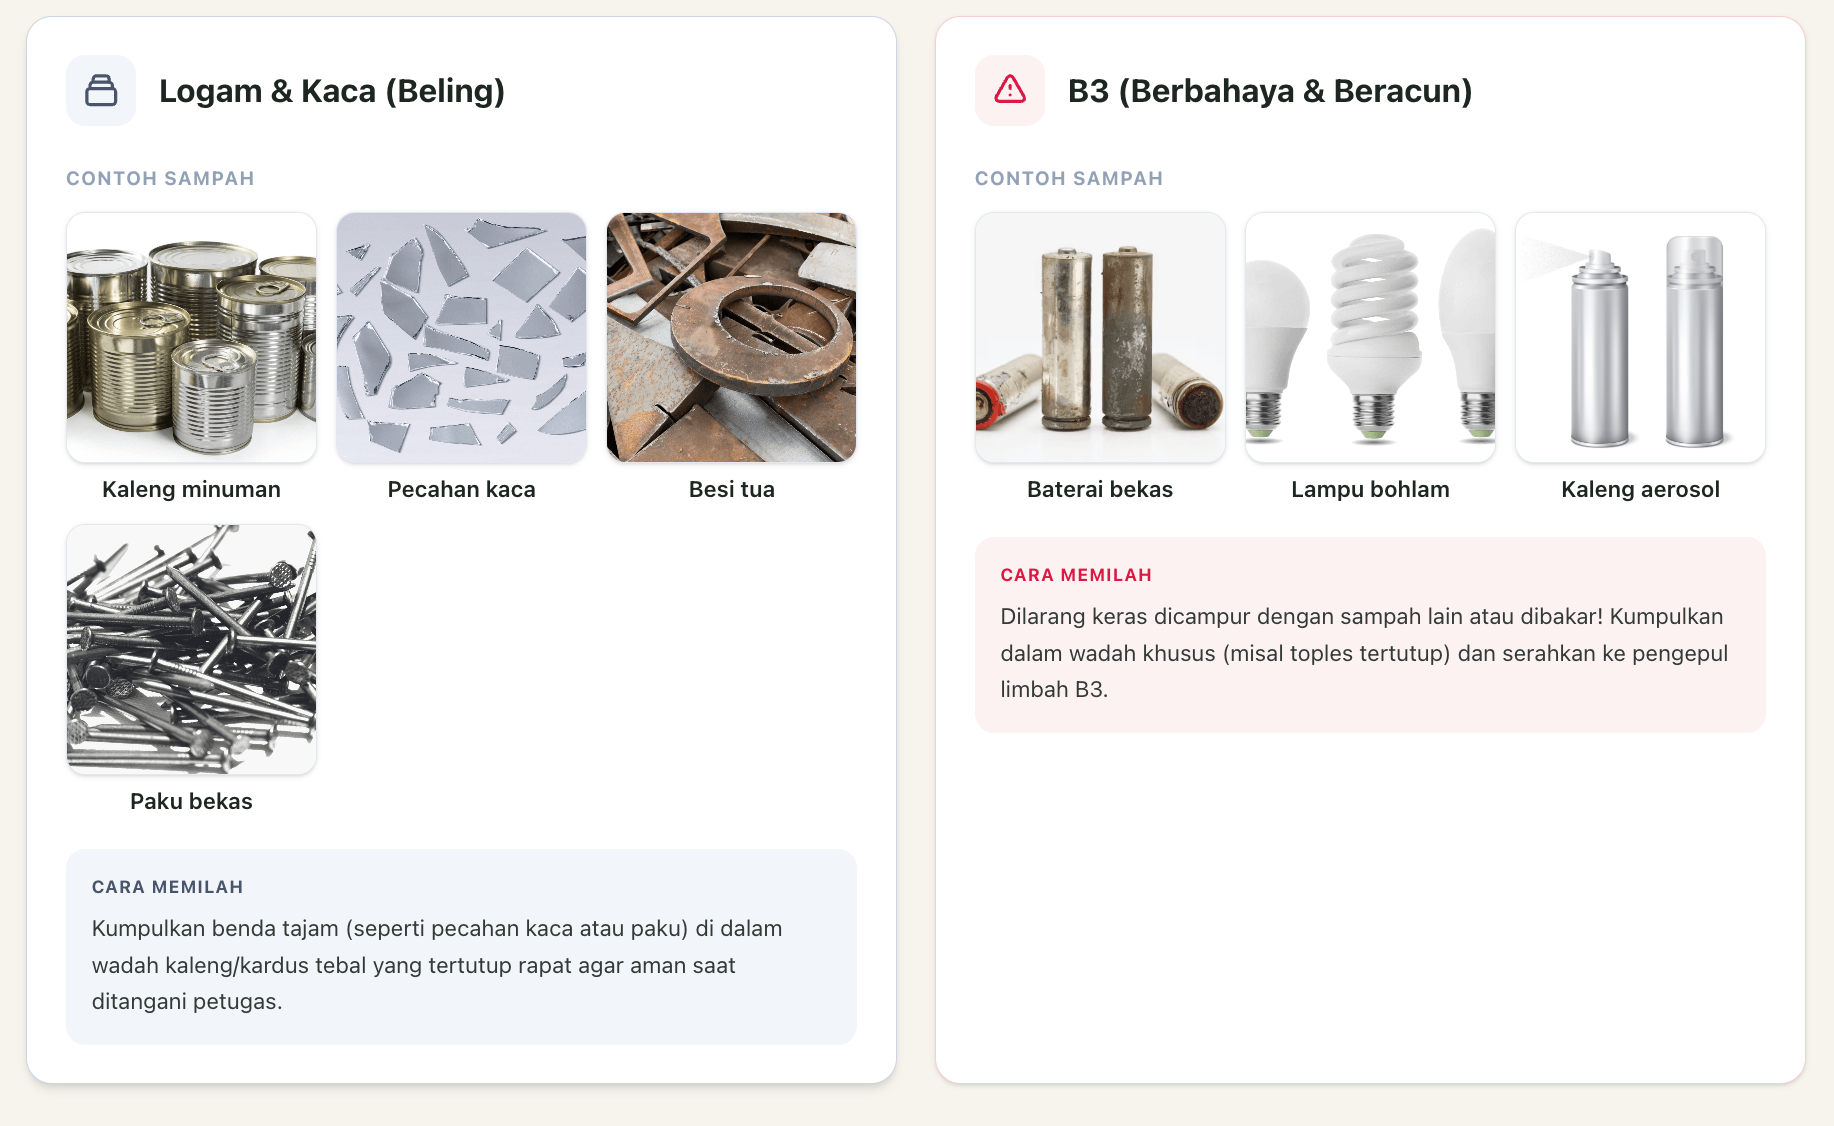Open the Baterai bekas image

(x=1101, y=338)
